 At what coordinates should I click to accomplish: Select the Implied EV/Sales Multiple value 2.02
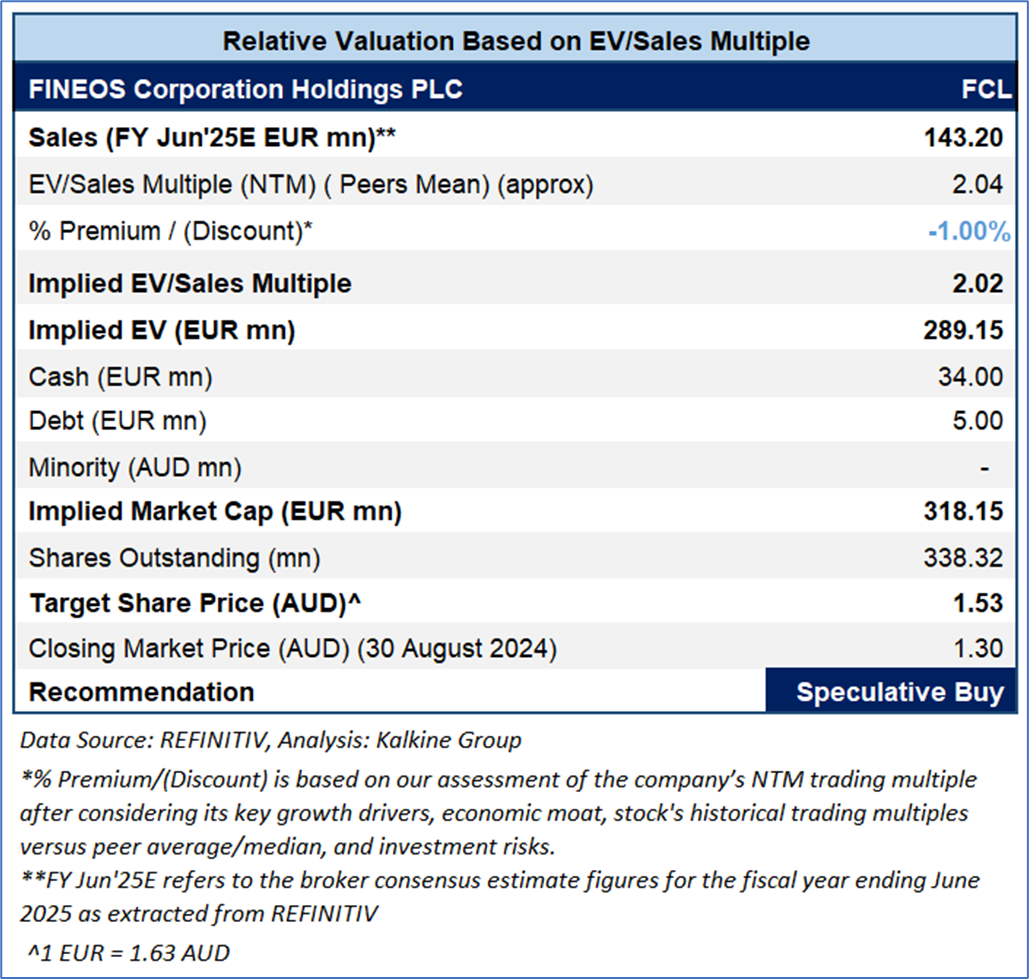[978, 284]
